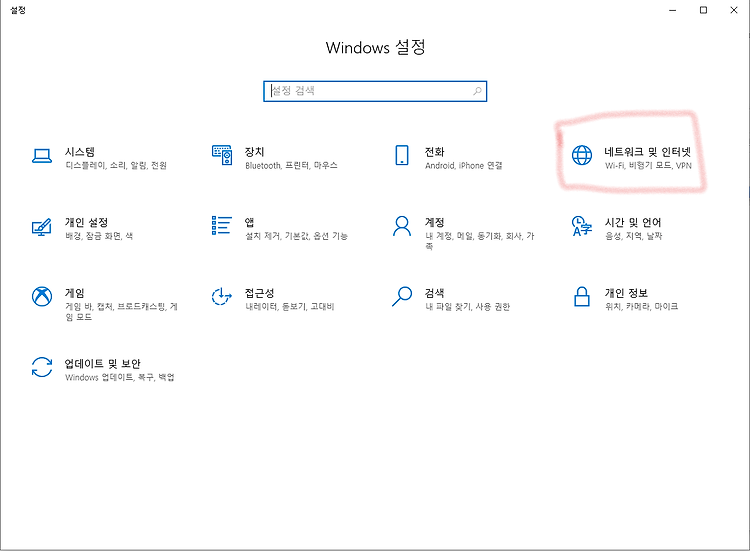Image resolution: width=750 pixels, height=551 pixels.
Task: Close the 설정 window
Action: pyautogui.click(x=734, y=10)
